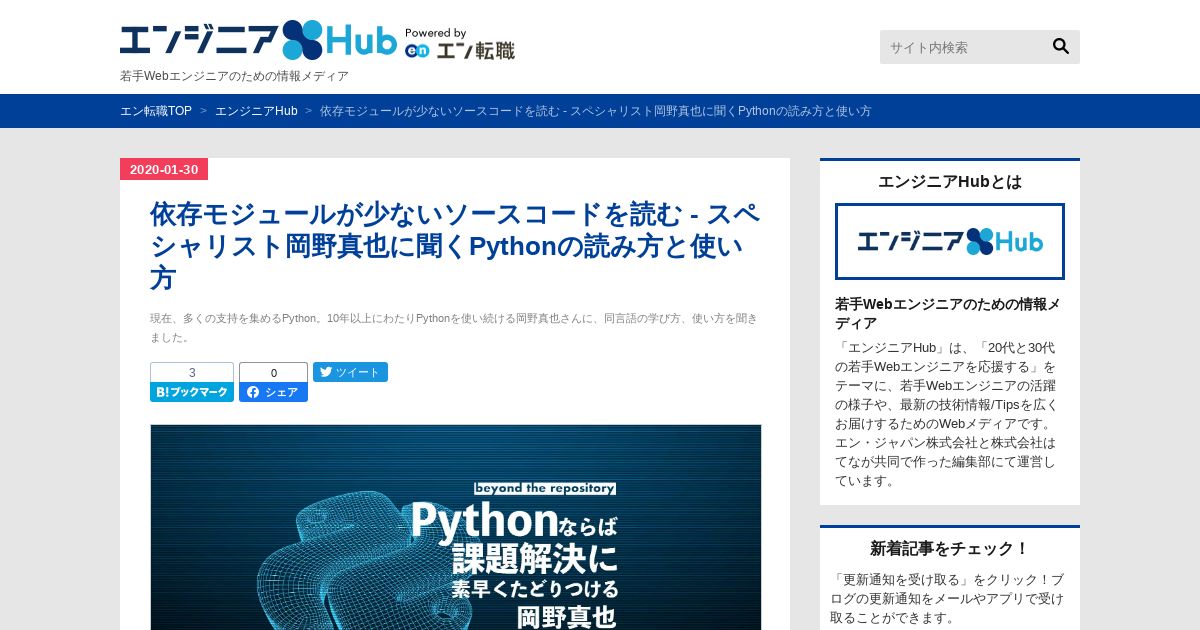Image resolution: width=1200 pixels, height=630 pixels.
Task: Click the Python article hero image
Action: [x=456, y=527]
